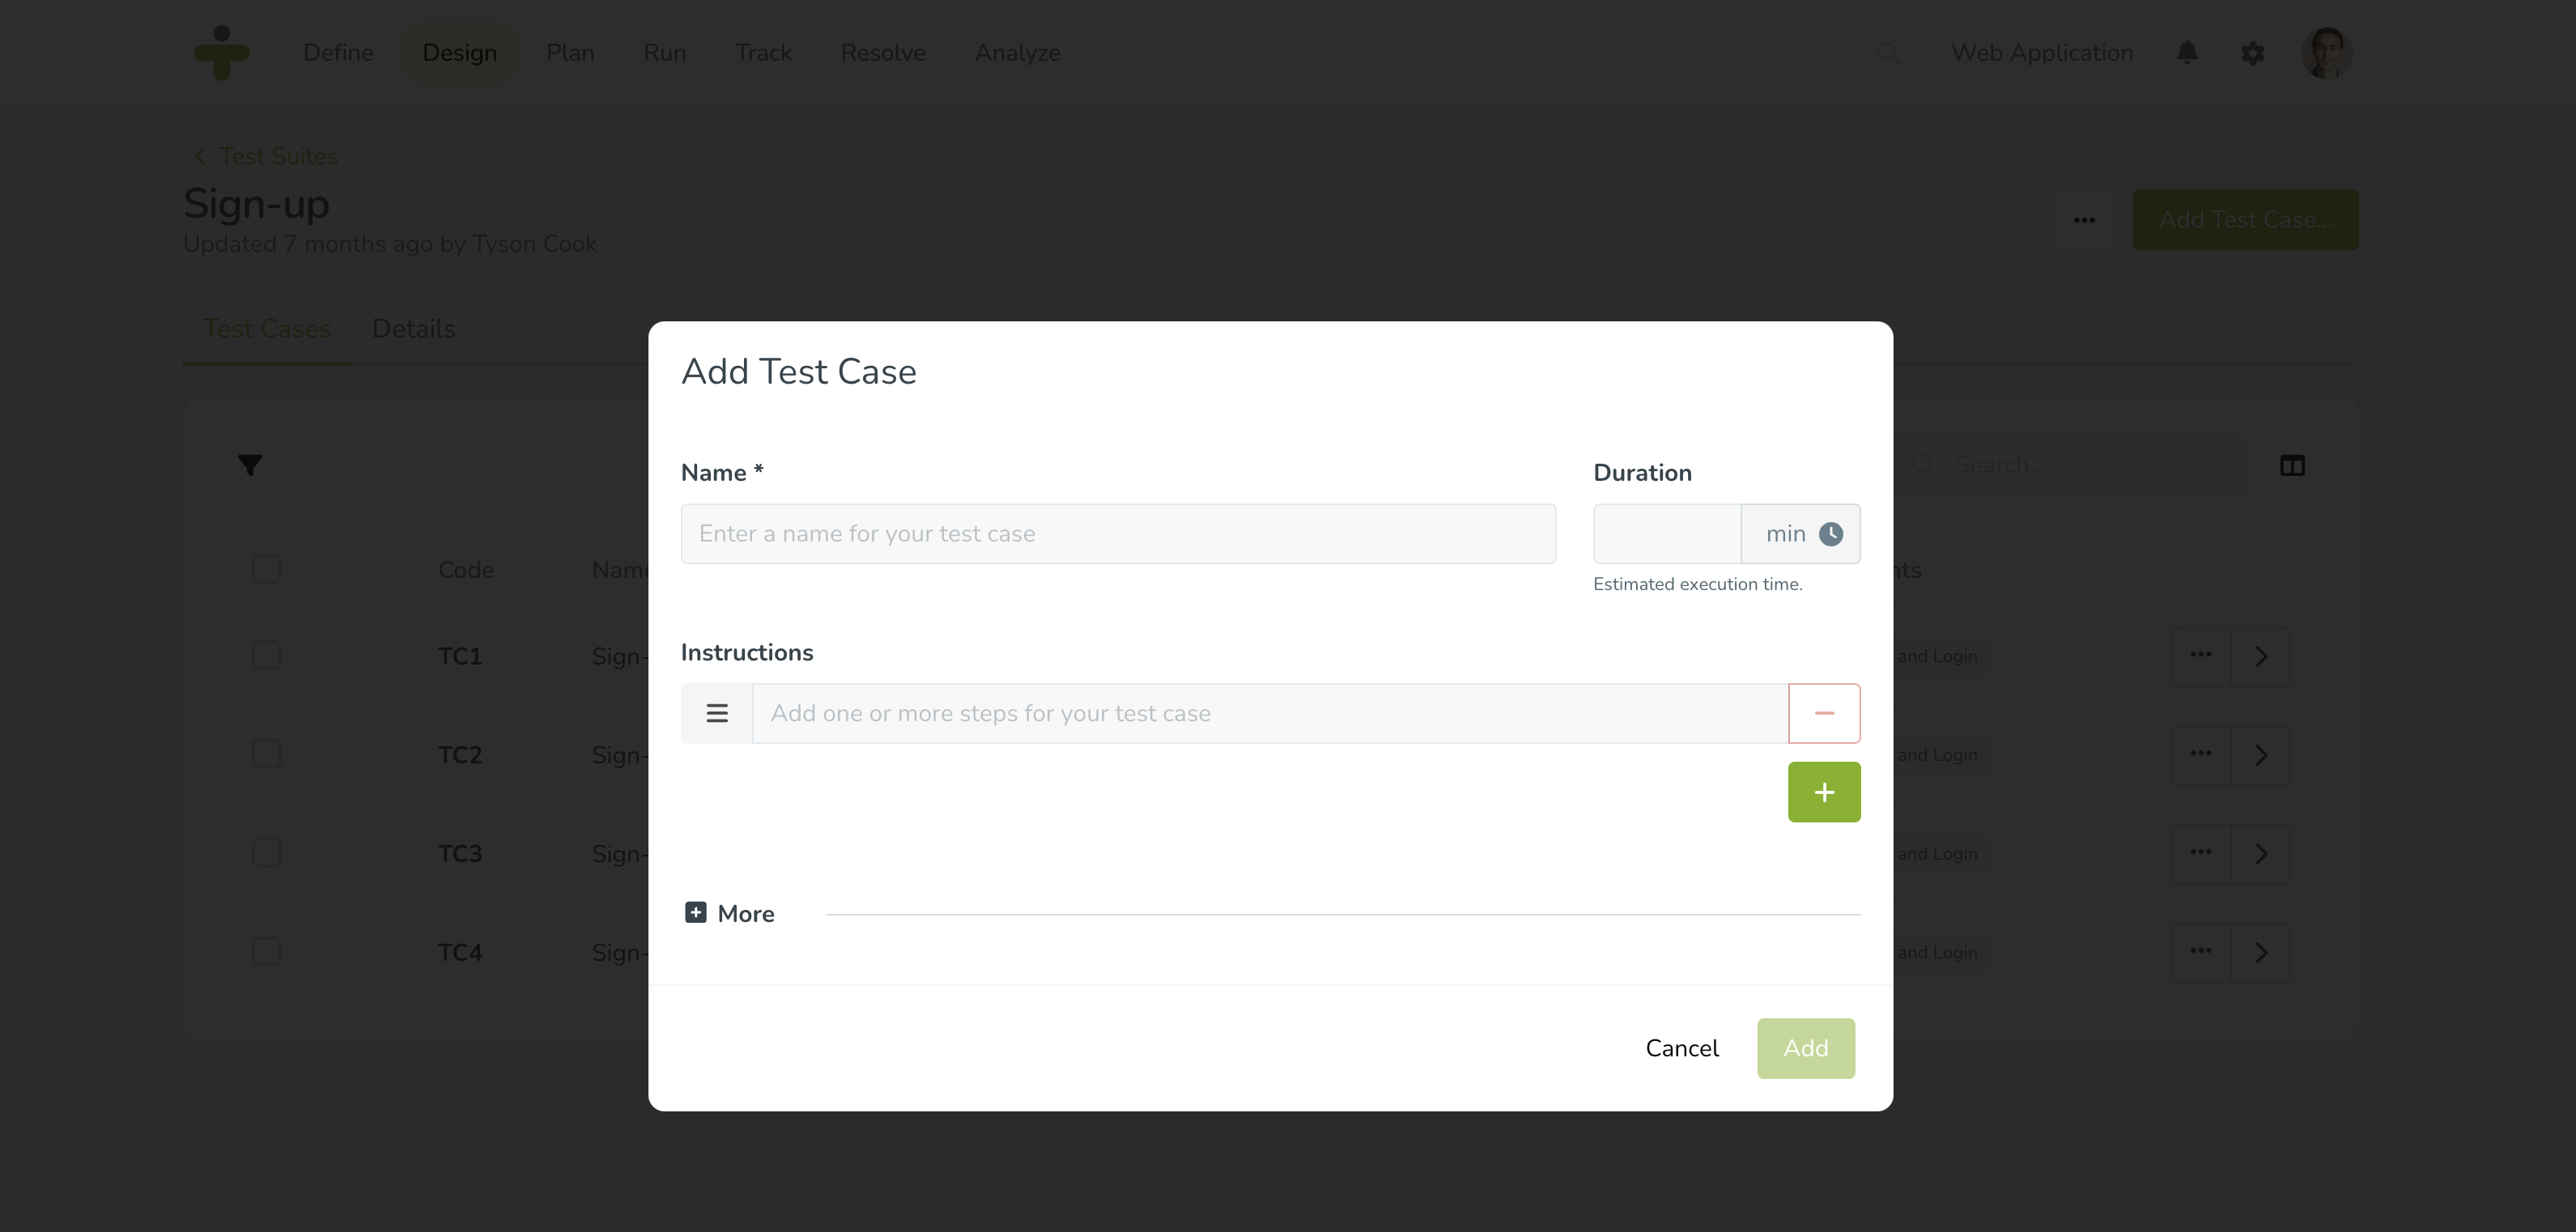Image resolution: width=2576 pixels, height=1232 pixels.
Task: Click Cancel to dismiss the dialog
Action: click(1682, 1048)
